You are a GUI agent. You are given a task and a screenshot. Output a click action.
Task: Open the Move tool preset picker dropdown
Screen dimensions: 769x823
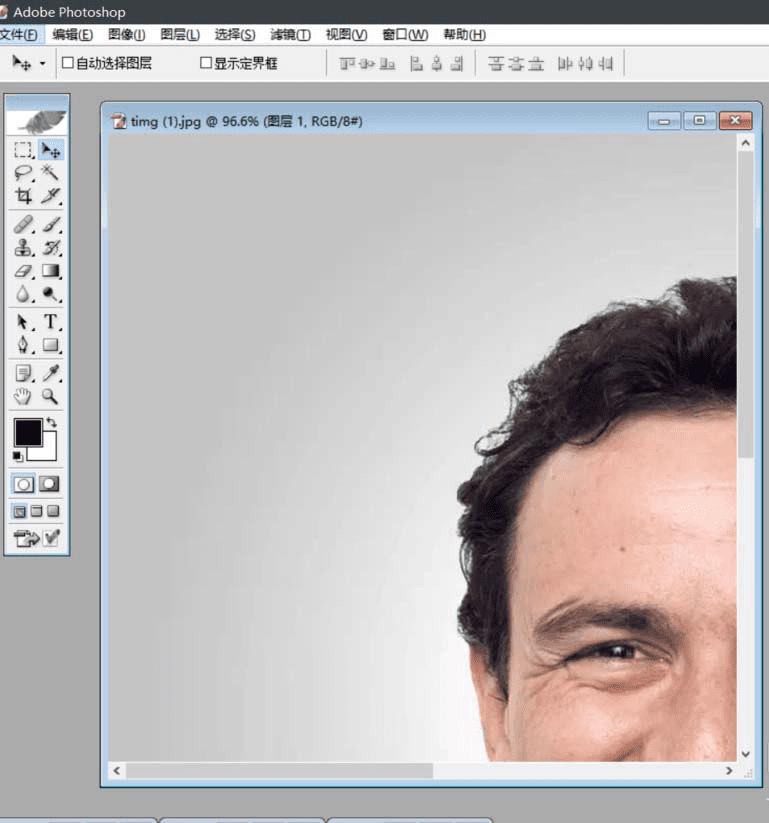point(42,64)
